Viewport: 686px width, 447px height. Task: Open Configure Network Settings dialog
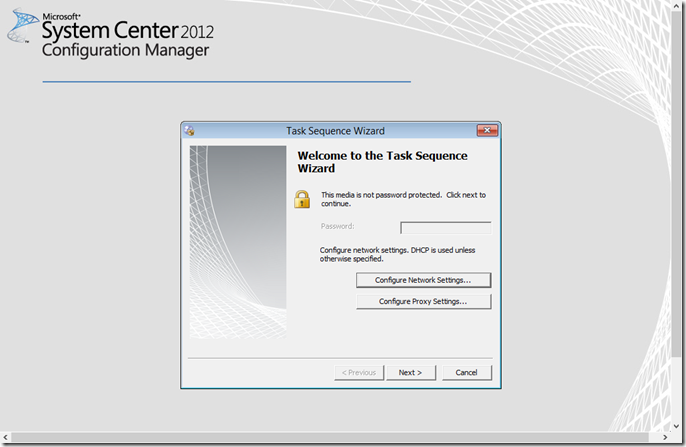[x=423, y=280]
